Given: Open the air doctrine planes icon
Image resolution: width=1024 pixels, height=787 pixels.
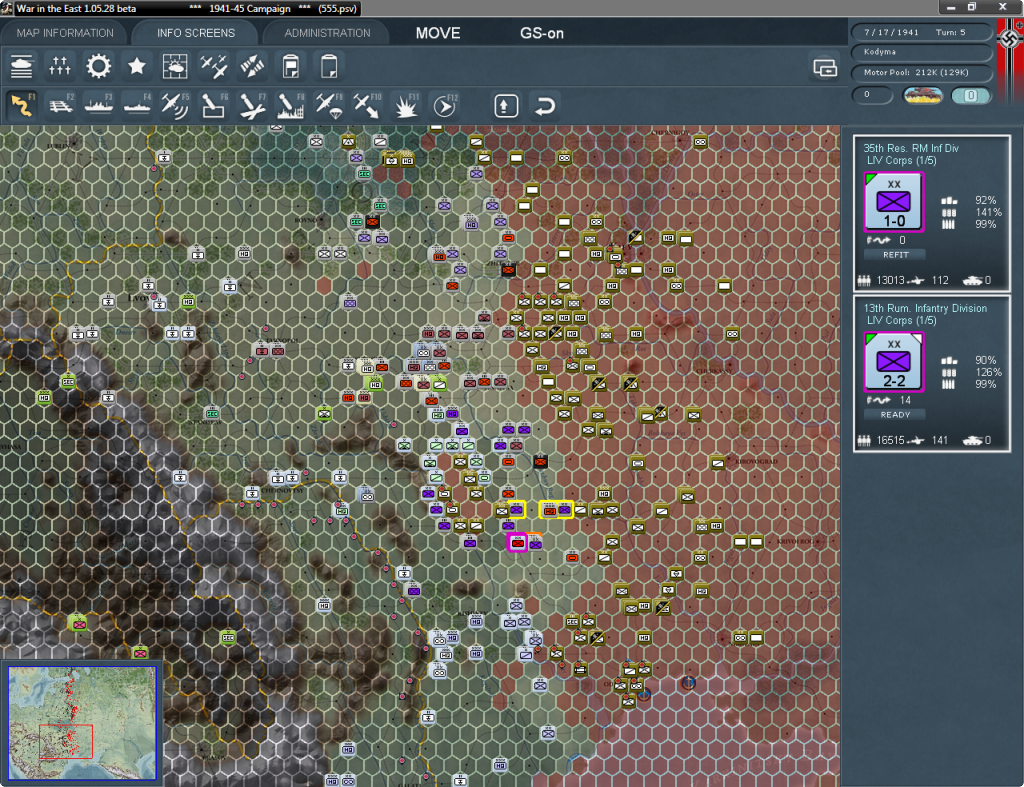Looking at the screenshot, I should pyautogui.click(x=214, y=66).
